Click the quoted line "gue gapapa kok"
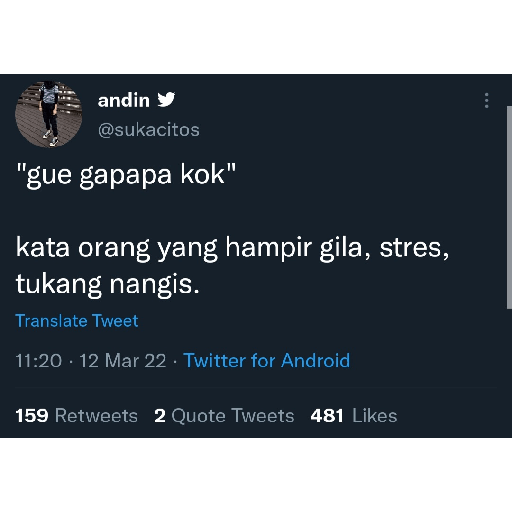Screen dimensions: 512x512 pos(126,175)
